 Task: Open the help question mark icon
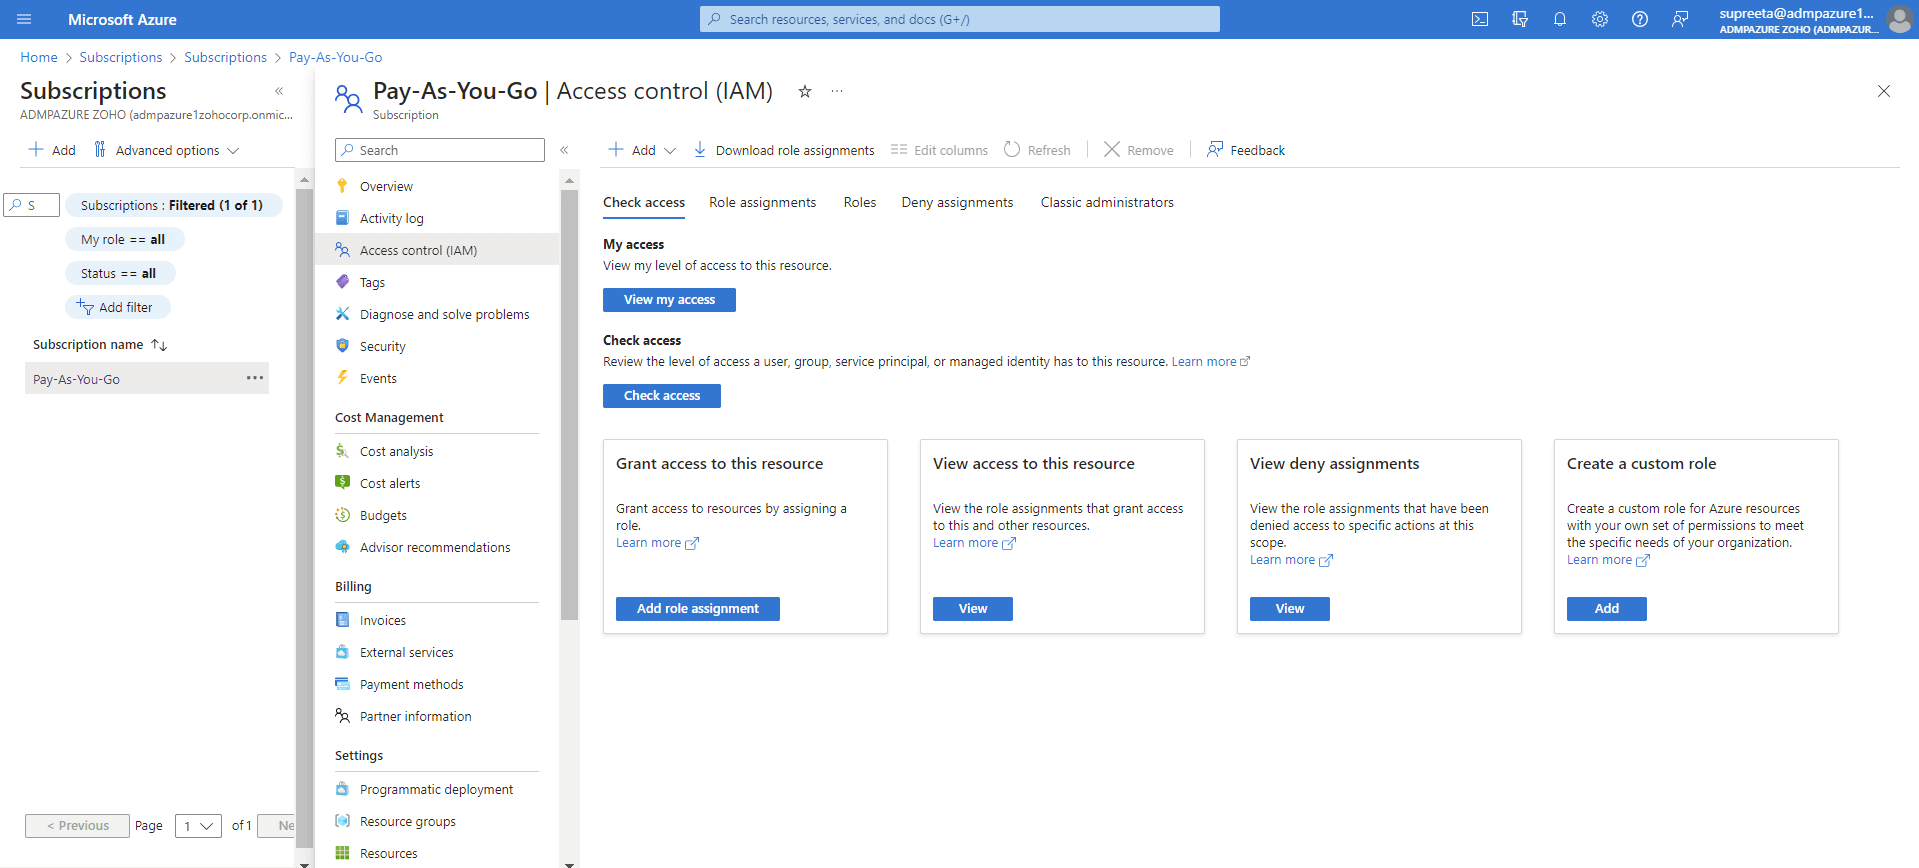(1640, 19)
